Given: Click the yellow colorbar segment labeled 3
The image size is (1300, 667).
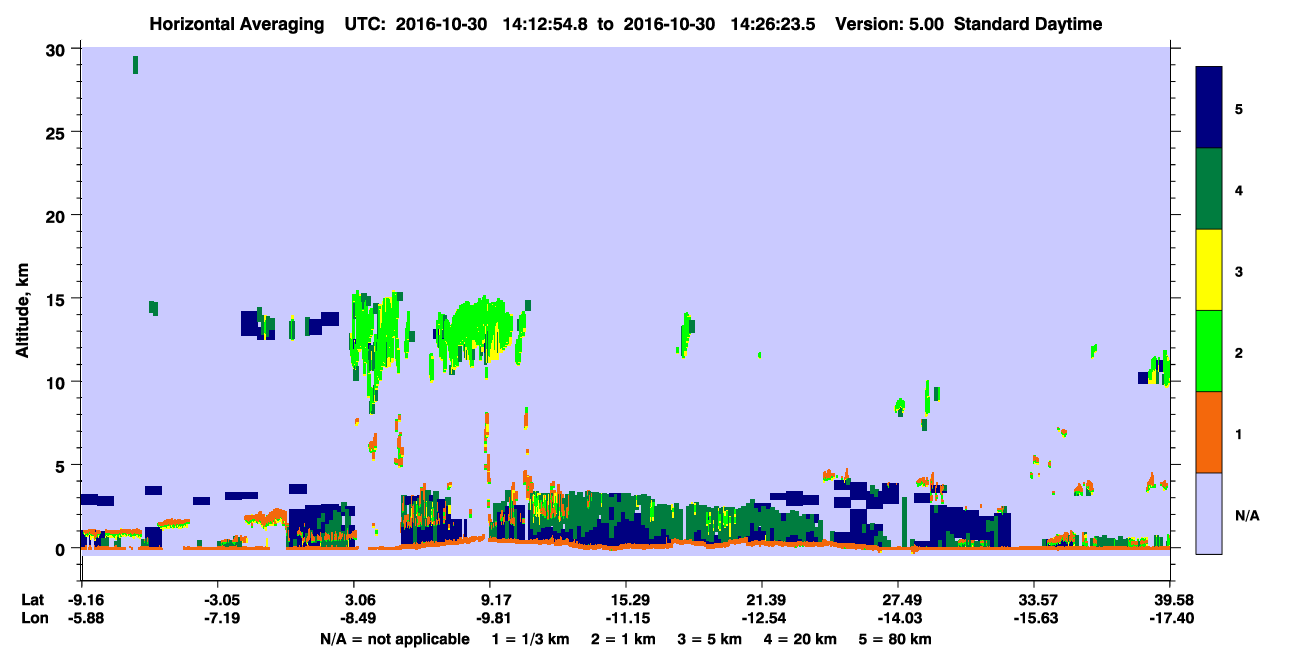Looking at the screenshot, I should click(x=1209, y=269).
